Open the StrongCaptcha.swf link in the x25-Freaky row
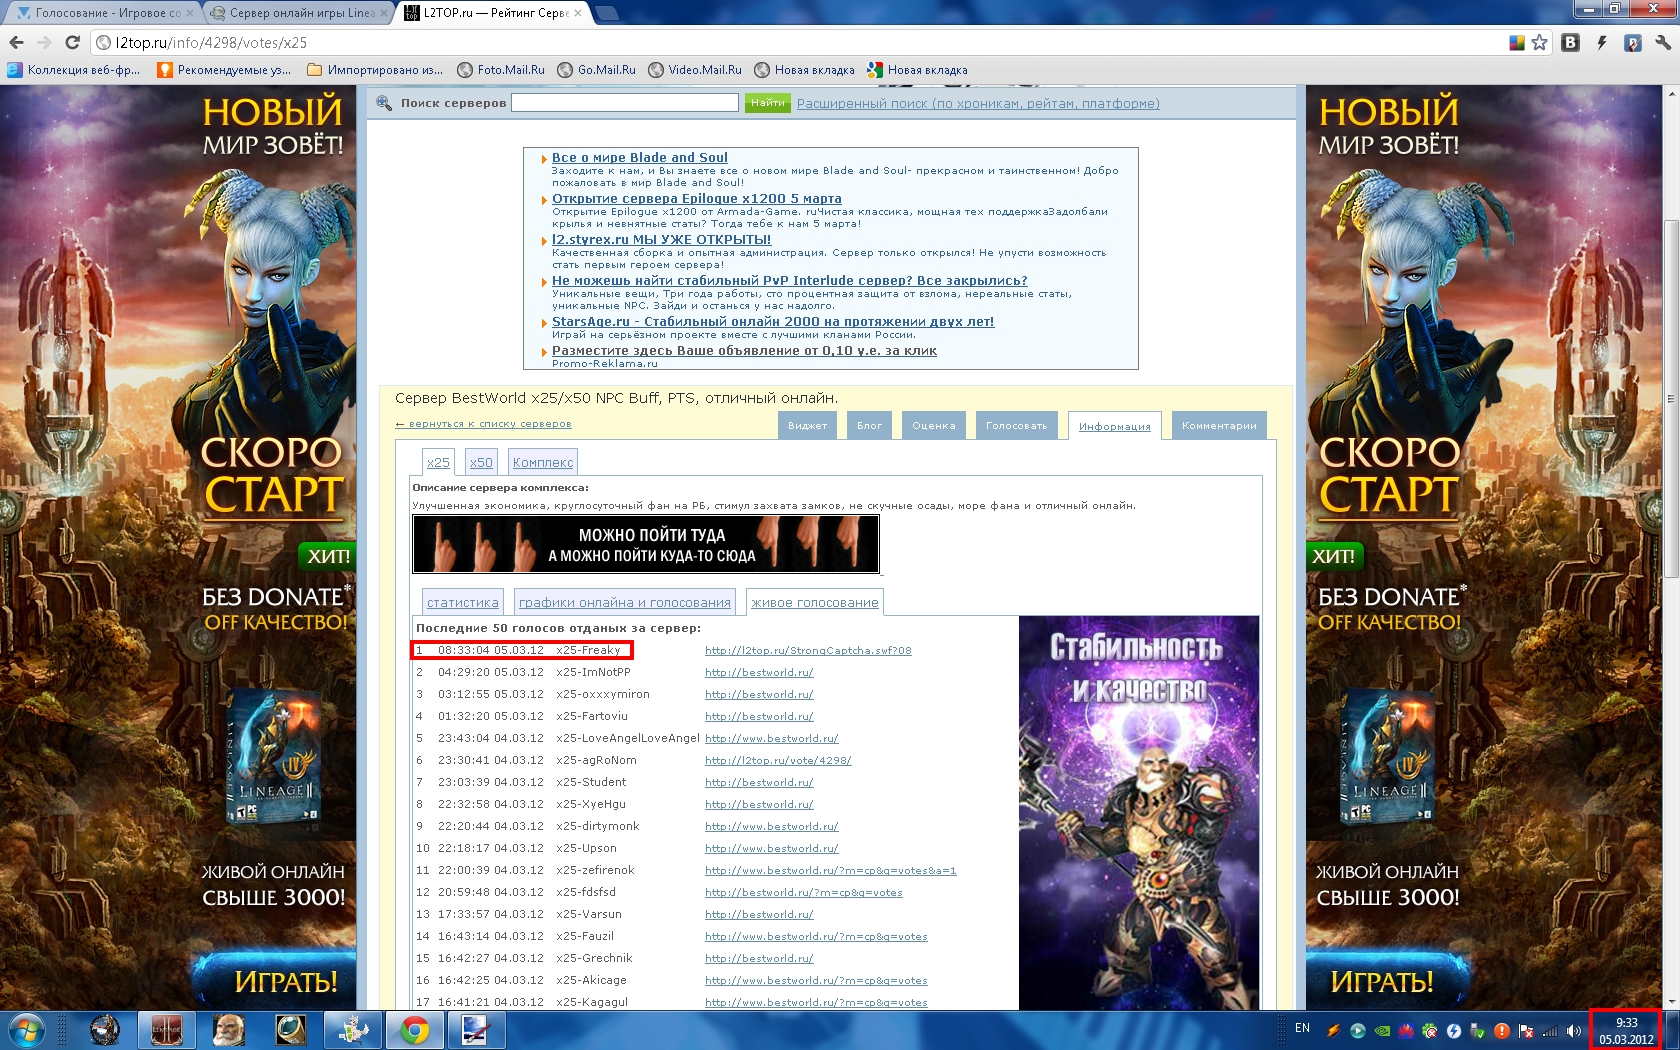This screenshot has height=1050, width=1680. coord(808,650)
